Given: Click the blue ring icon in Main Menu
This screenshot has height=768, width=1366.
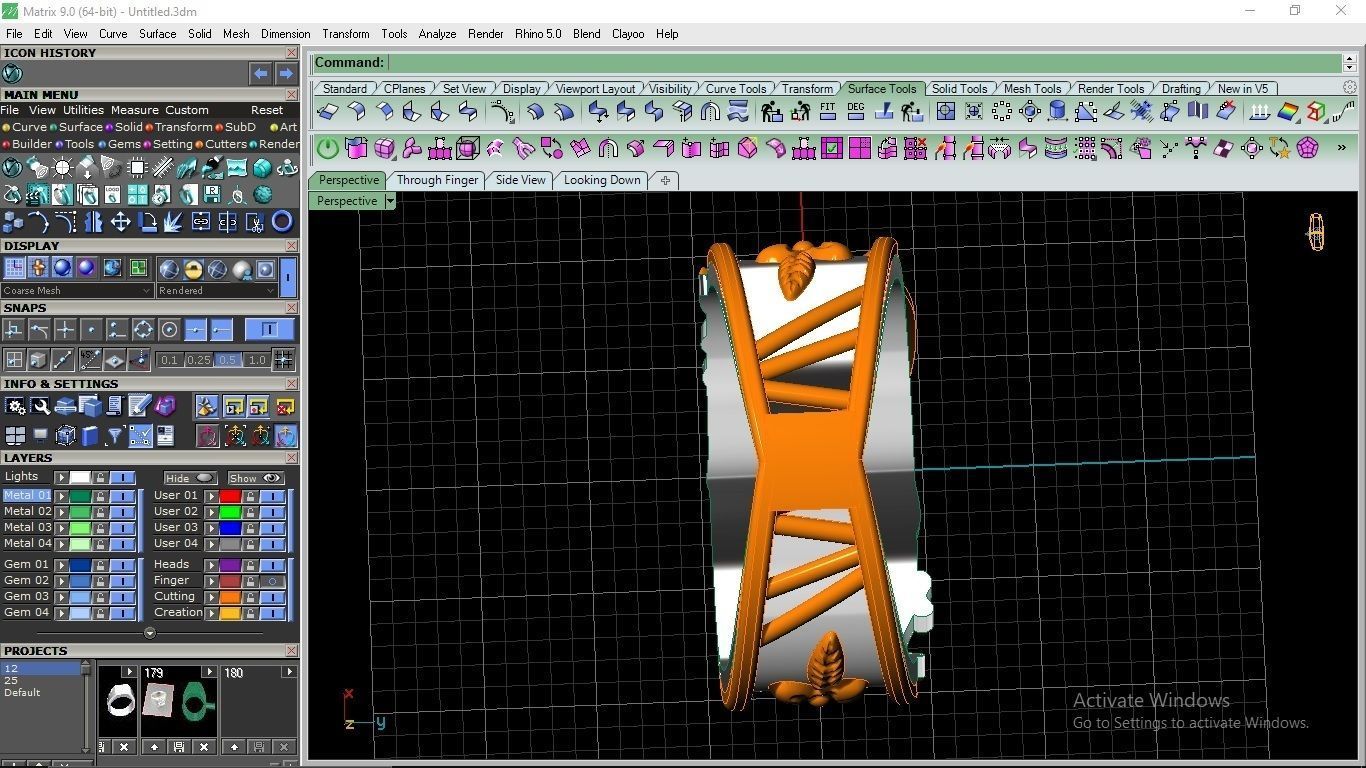Looking at the screenshot, I should pyautogui.click(x=282, y=221).
